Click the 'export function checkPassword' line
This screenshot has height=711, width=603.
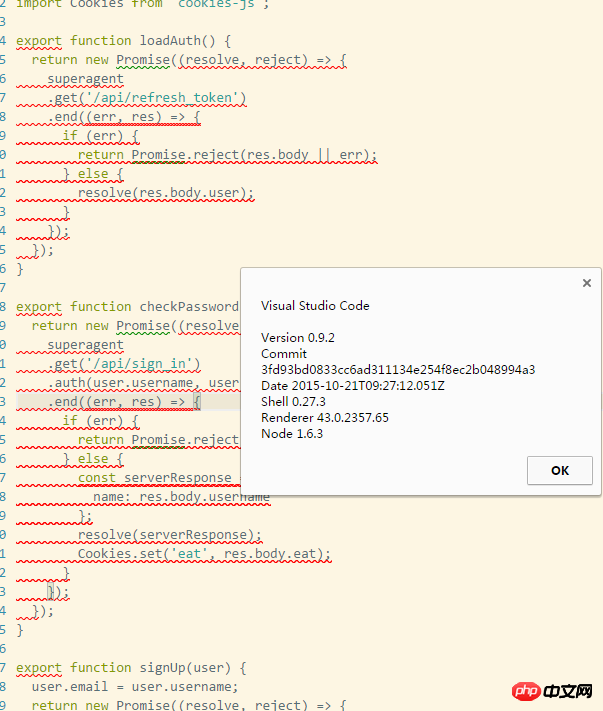pyautogui.click(x=127, y=307)
